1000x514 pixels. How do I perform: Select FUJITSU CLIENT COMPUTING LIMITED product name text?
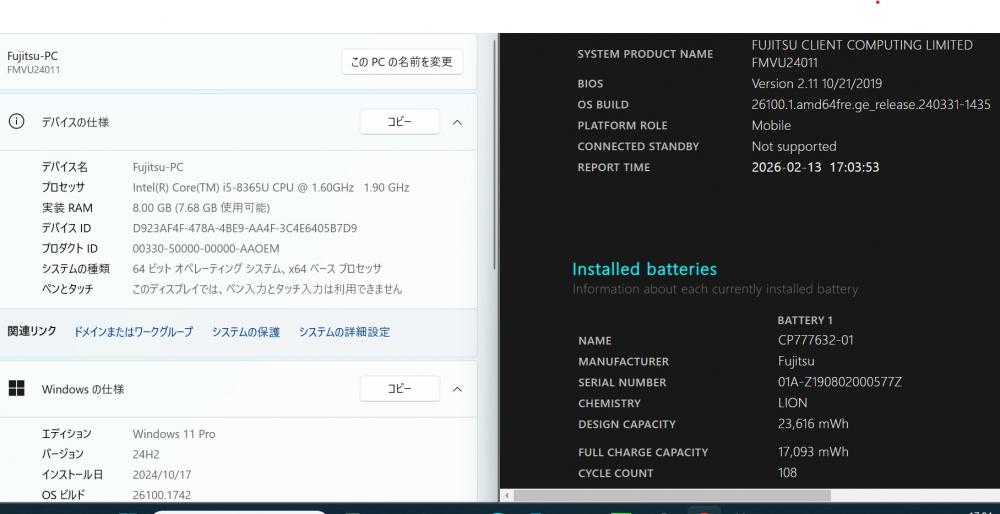[x=862, y=45]
